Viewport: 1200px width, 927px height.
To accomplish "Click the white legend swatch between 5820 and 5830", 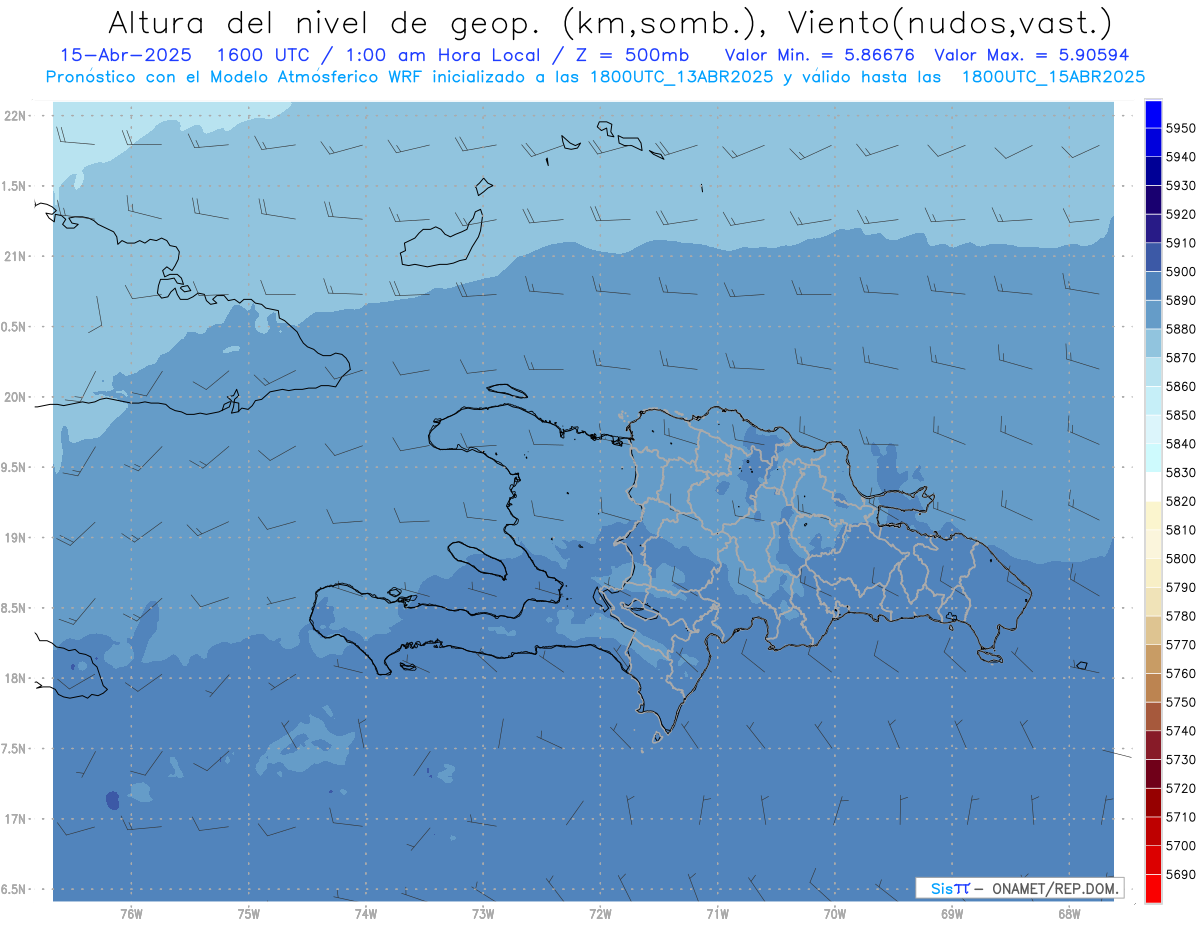I will point(1153,487).
